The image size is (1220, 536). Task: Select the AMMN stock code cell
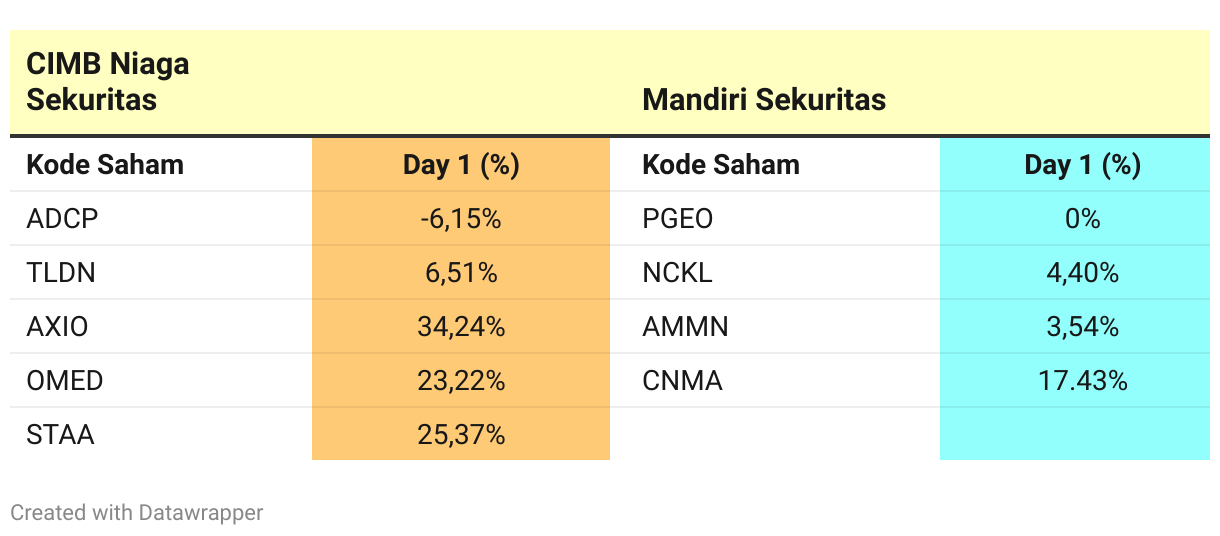[x=685, y=327]
